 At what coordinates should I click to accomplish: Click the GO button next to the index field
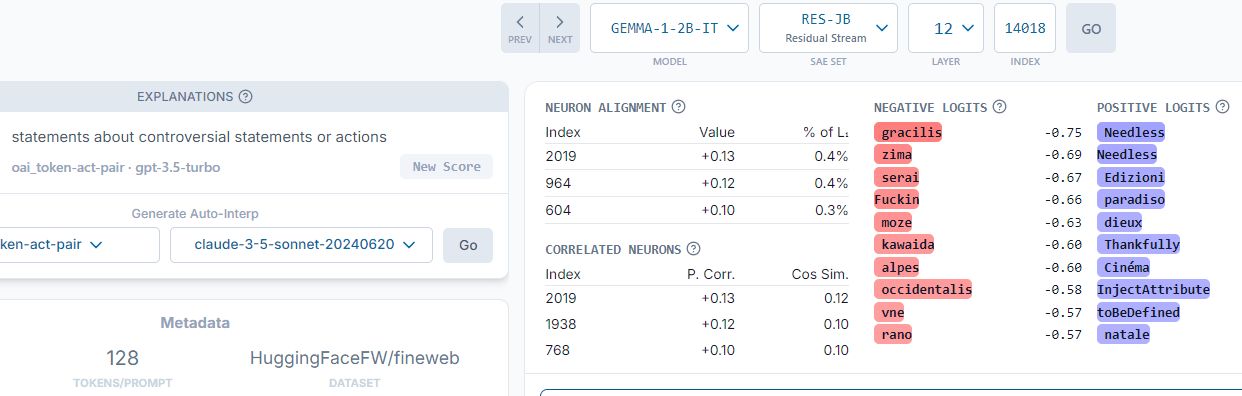(x=1091, y=28)
